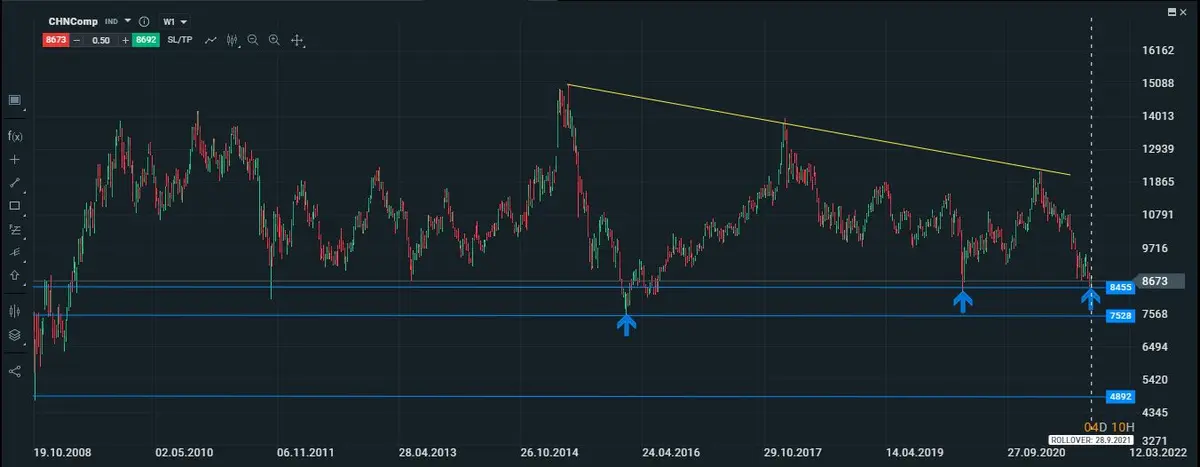Click the 0.50 volume input field

(x=101, y=40)
